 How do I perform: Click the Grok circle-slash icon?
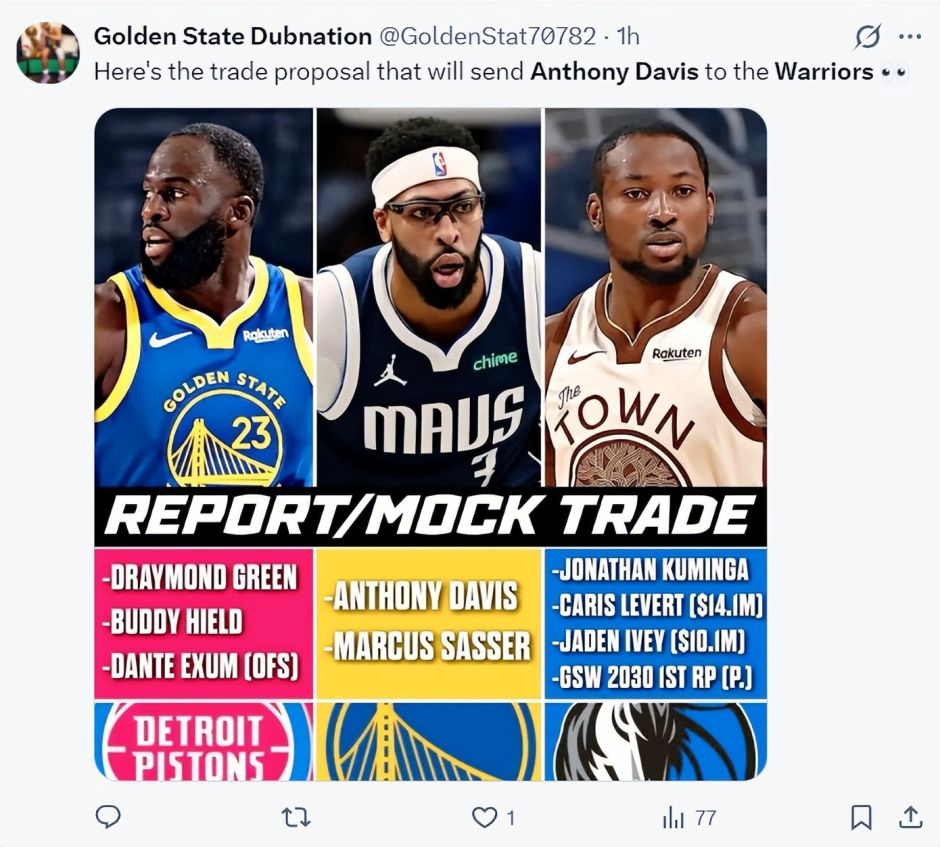[867, 37]
